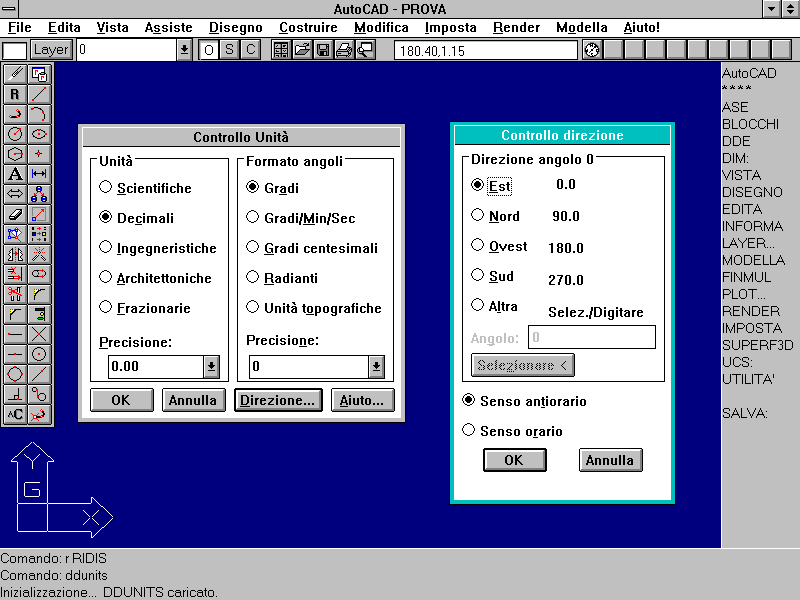This screenshot has height=600, width=800.
Task: Toggle the 'C' toolbar button
Action: 251,50
